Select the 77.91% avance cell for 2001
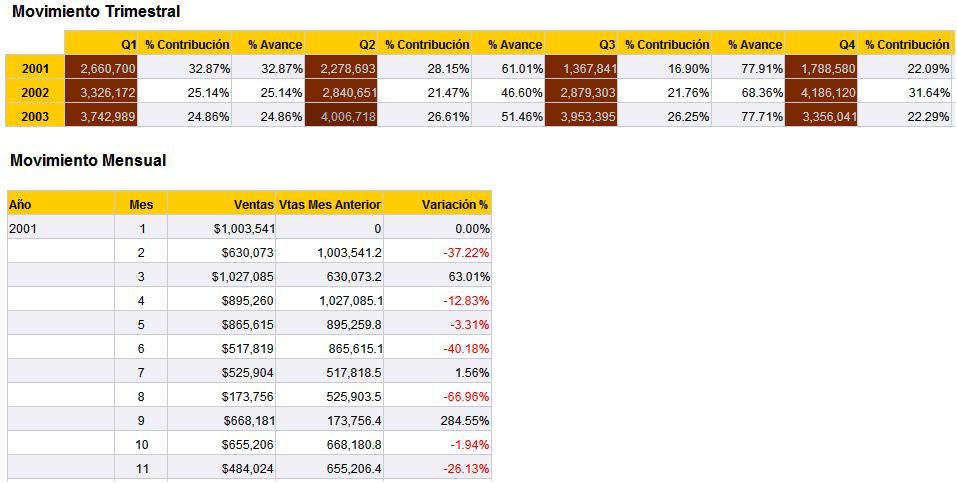The image size is (957, 483). [749, 68]
